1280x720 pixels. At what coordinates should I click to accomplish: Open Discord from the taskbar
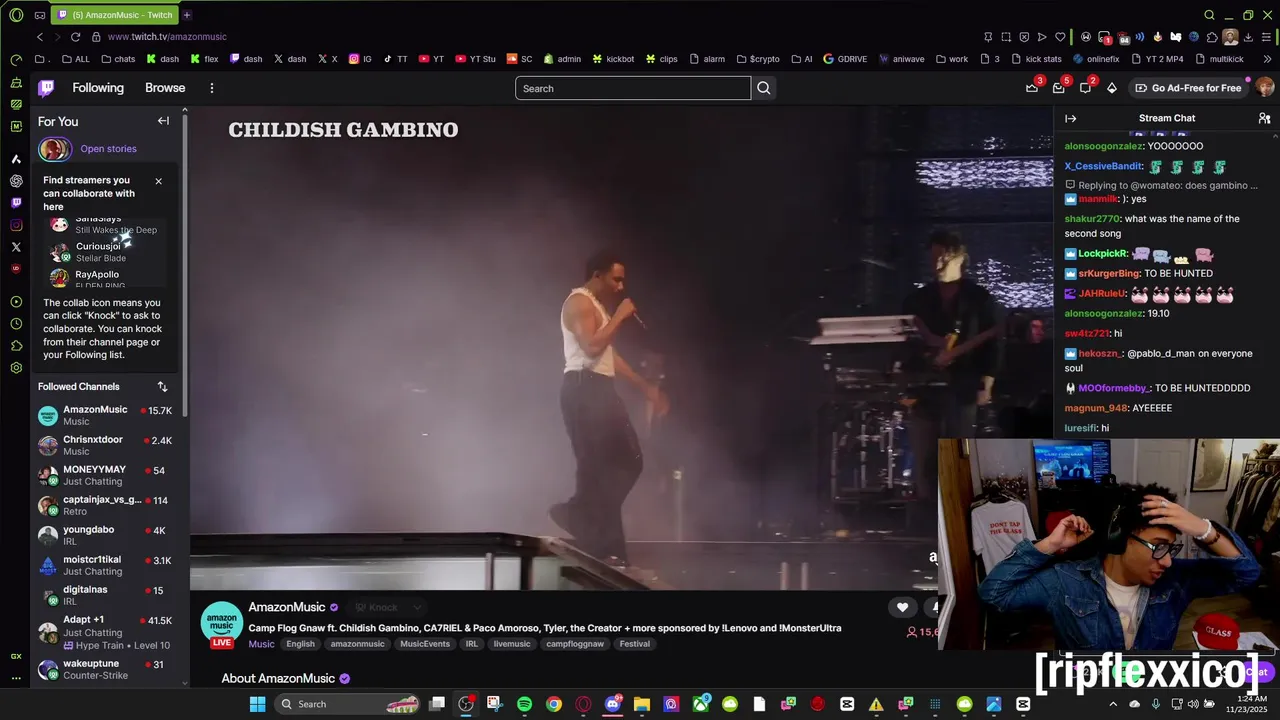point(613,704)
